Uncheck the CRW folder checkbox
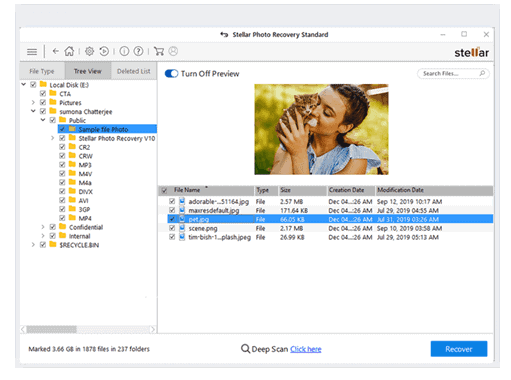The width and height of the screenshot is (511, 380). (62, 156)
